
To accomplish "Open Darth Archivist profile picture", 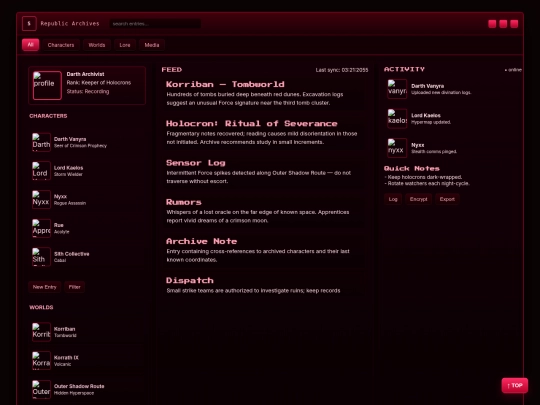I will (47, 85).
